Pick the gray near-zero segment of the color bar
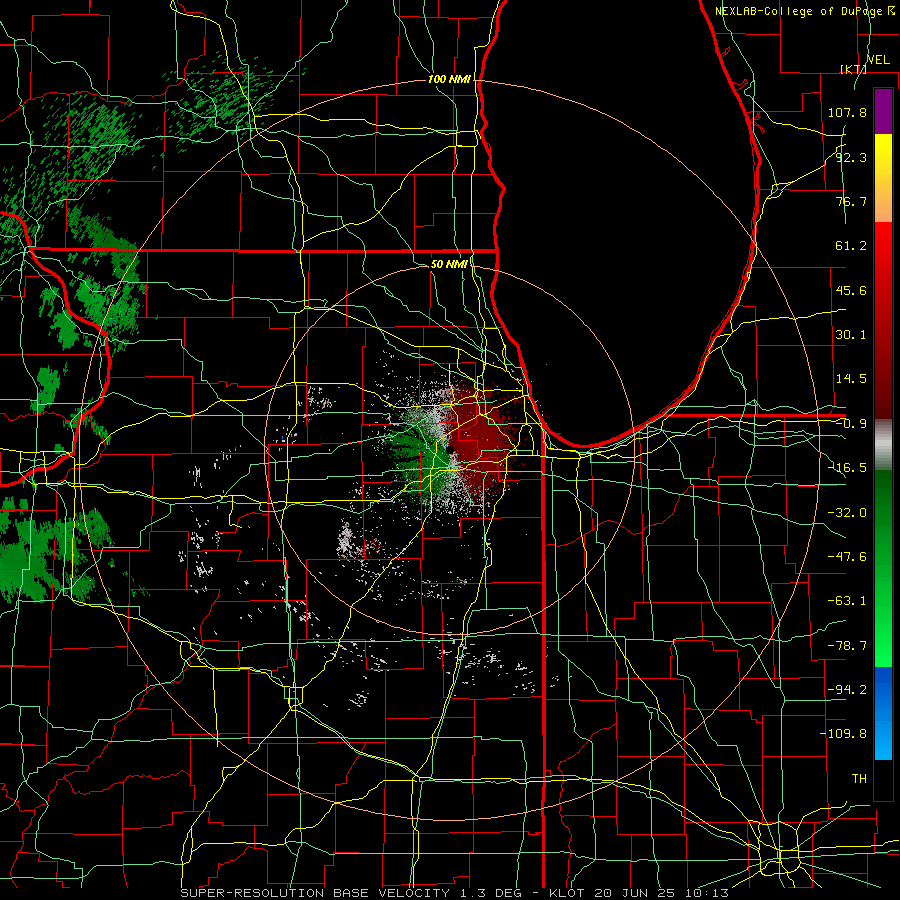Viewport: 900px width, 900px height. (x=883, y=444)
